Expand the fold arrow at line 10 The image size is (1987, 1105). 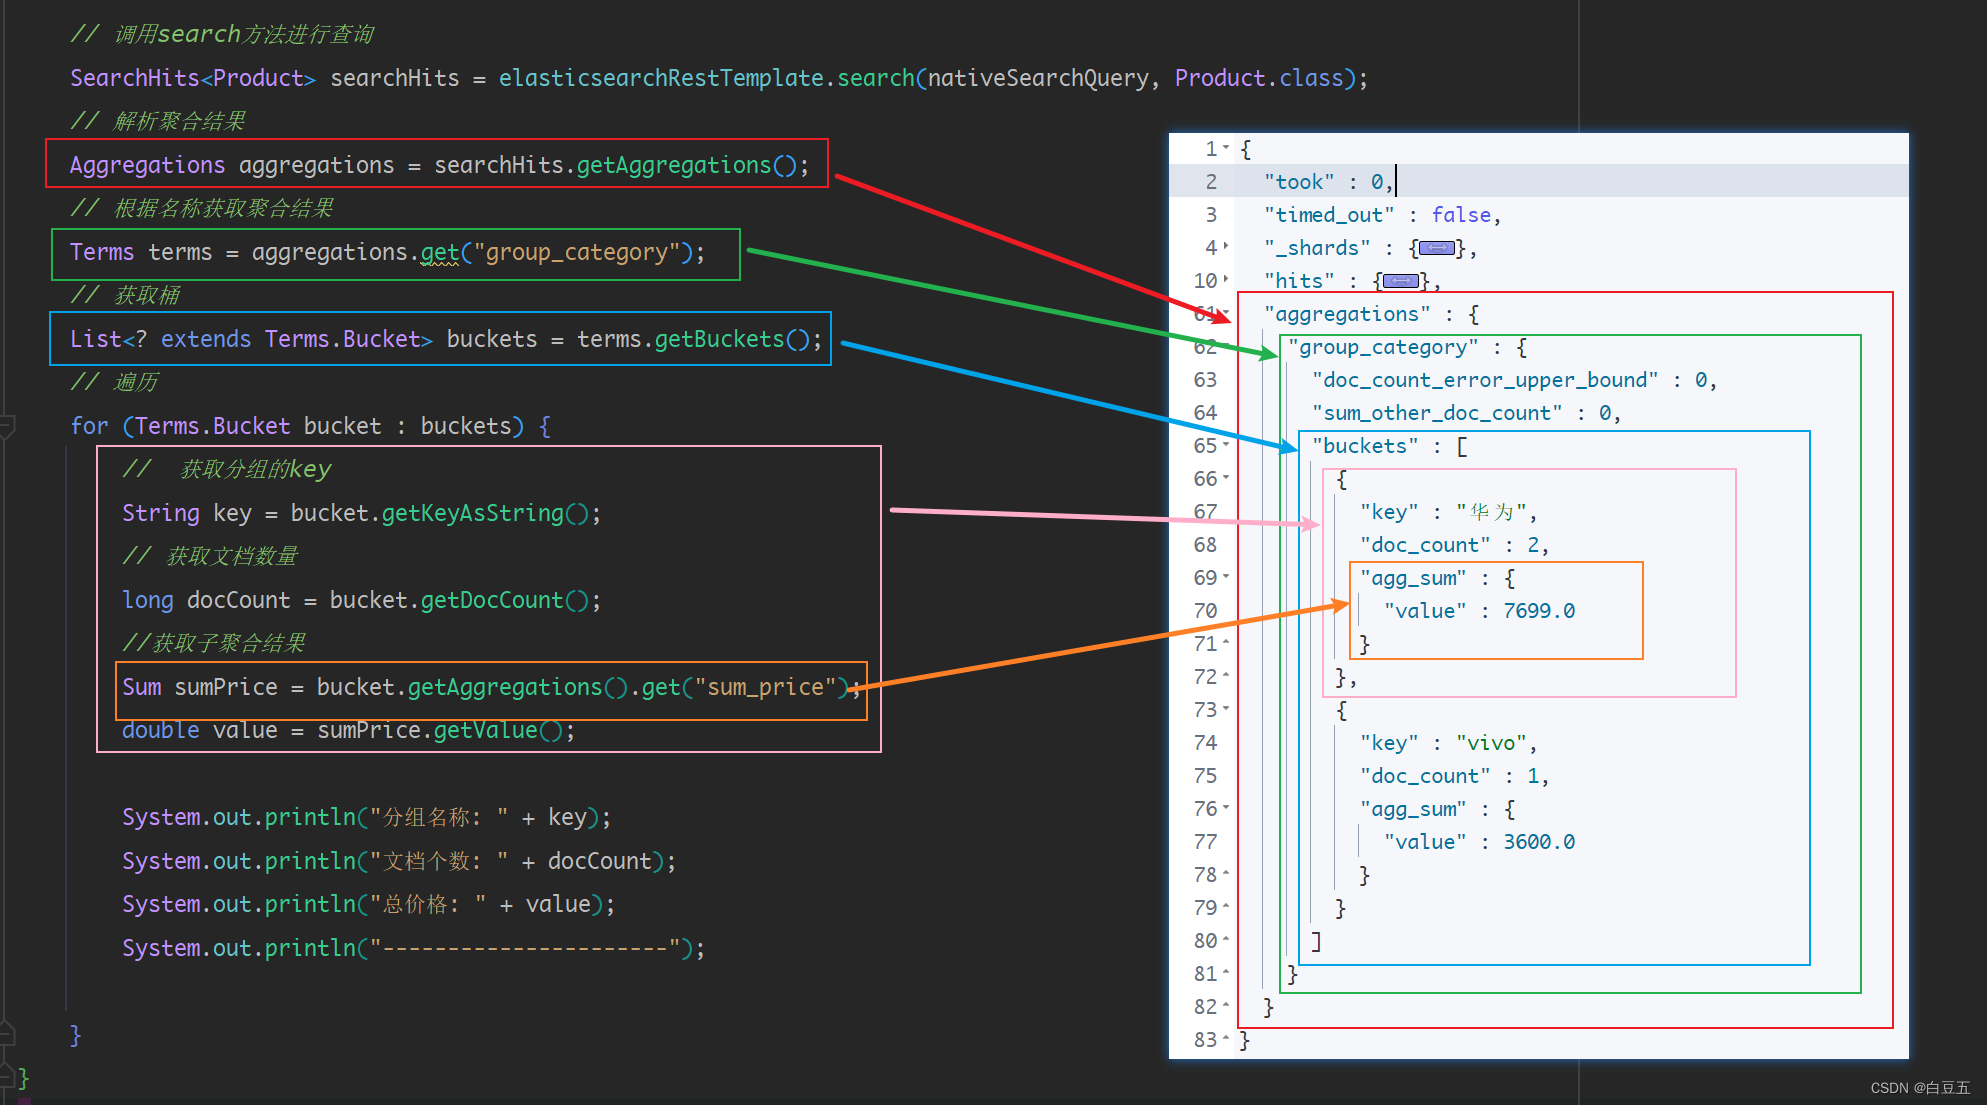(x=1227, y=279)
